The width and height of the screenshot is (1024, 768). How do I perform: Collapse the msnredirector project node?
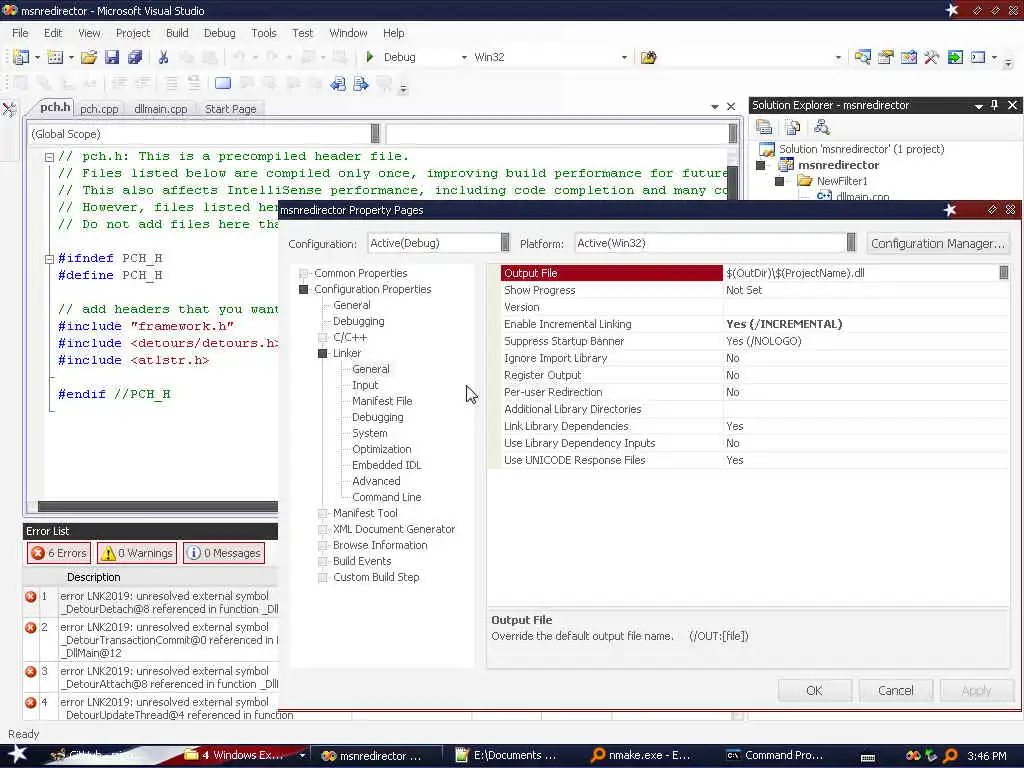[761, 165]
